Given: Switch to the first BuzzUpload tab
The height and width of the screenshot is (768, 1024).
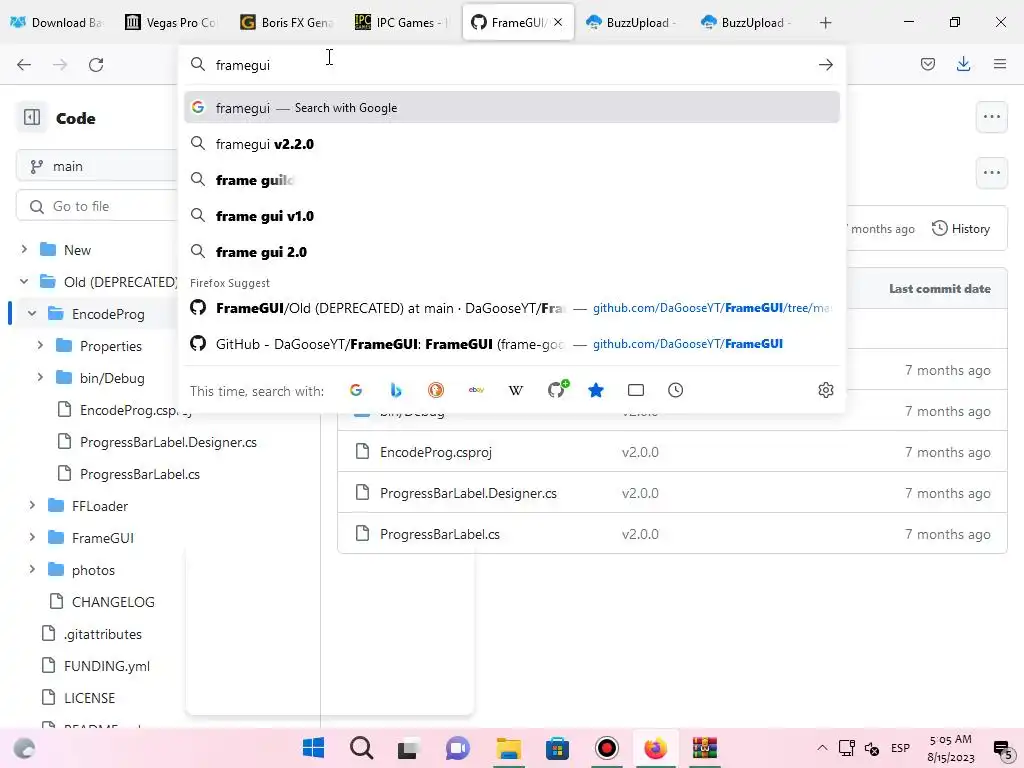Looking at the screenshot, I should pos(632,23).
